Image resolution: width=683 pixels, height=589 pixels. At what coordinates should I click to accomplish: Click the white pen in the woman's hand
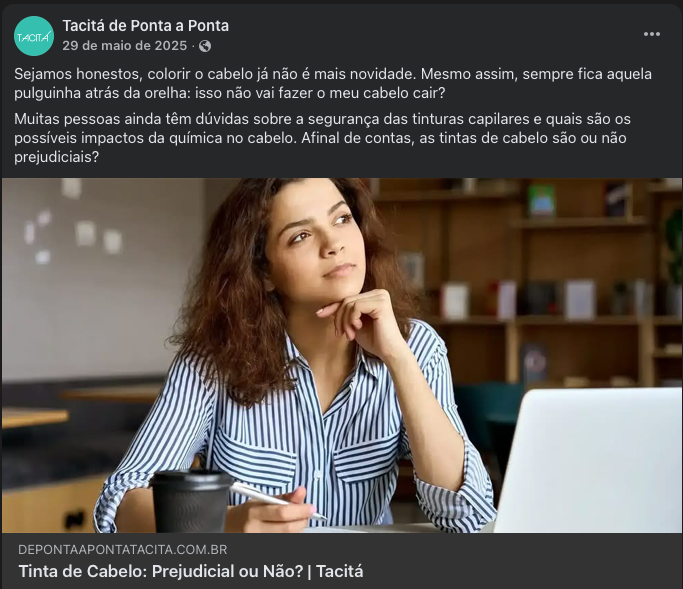tap(279, 501)
